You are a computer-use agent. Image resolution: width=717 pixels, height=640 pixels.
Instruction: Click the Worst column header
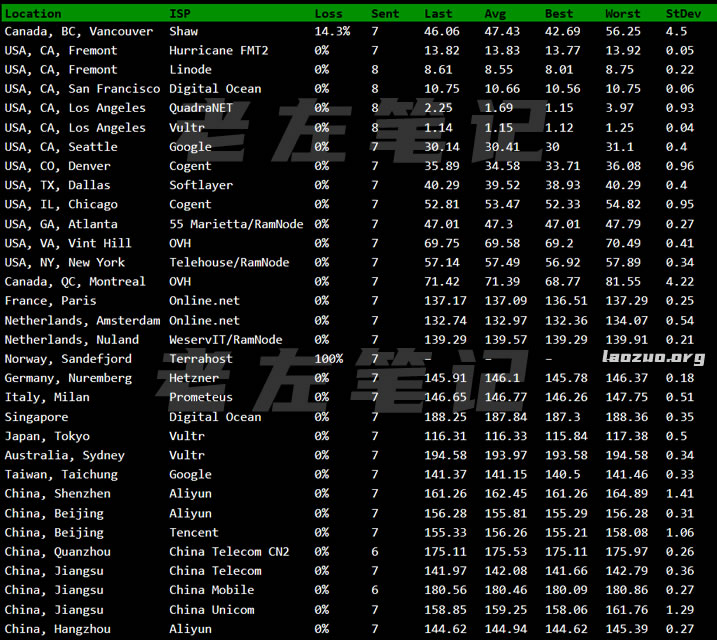[623, 14]
